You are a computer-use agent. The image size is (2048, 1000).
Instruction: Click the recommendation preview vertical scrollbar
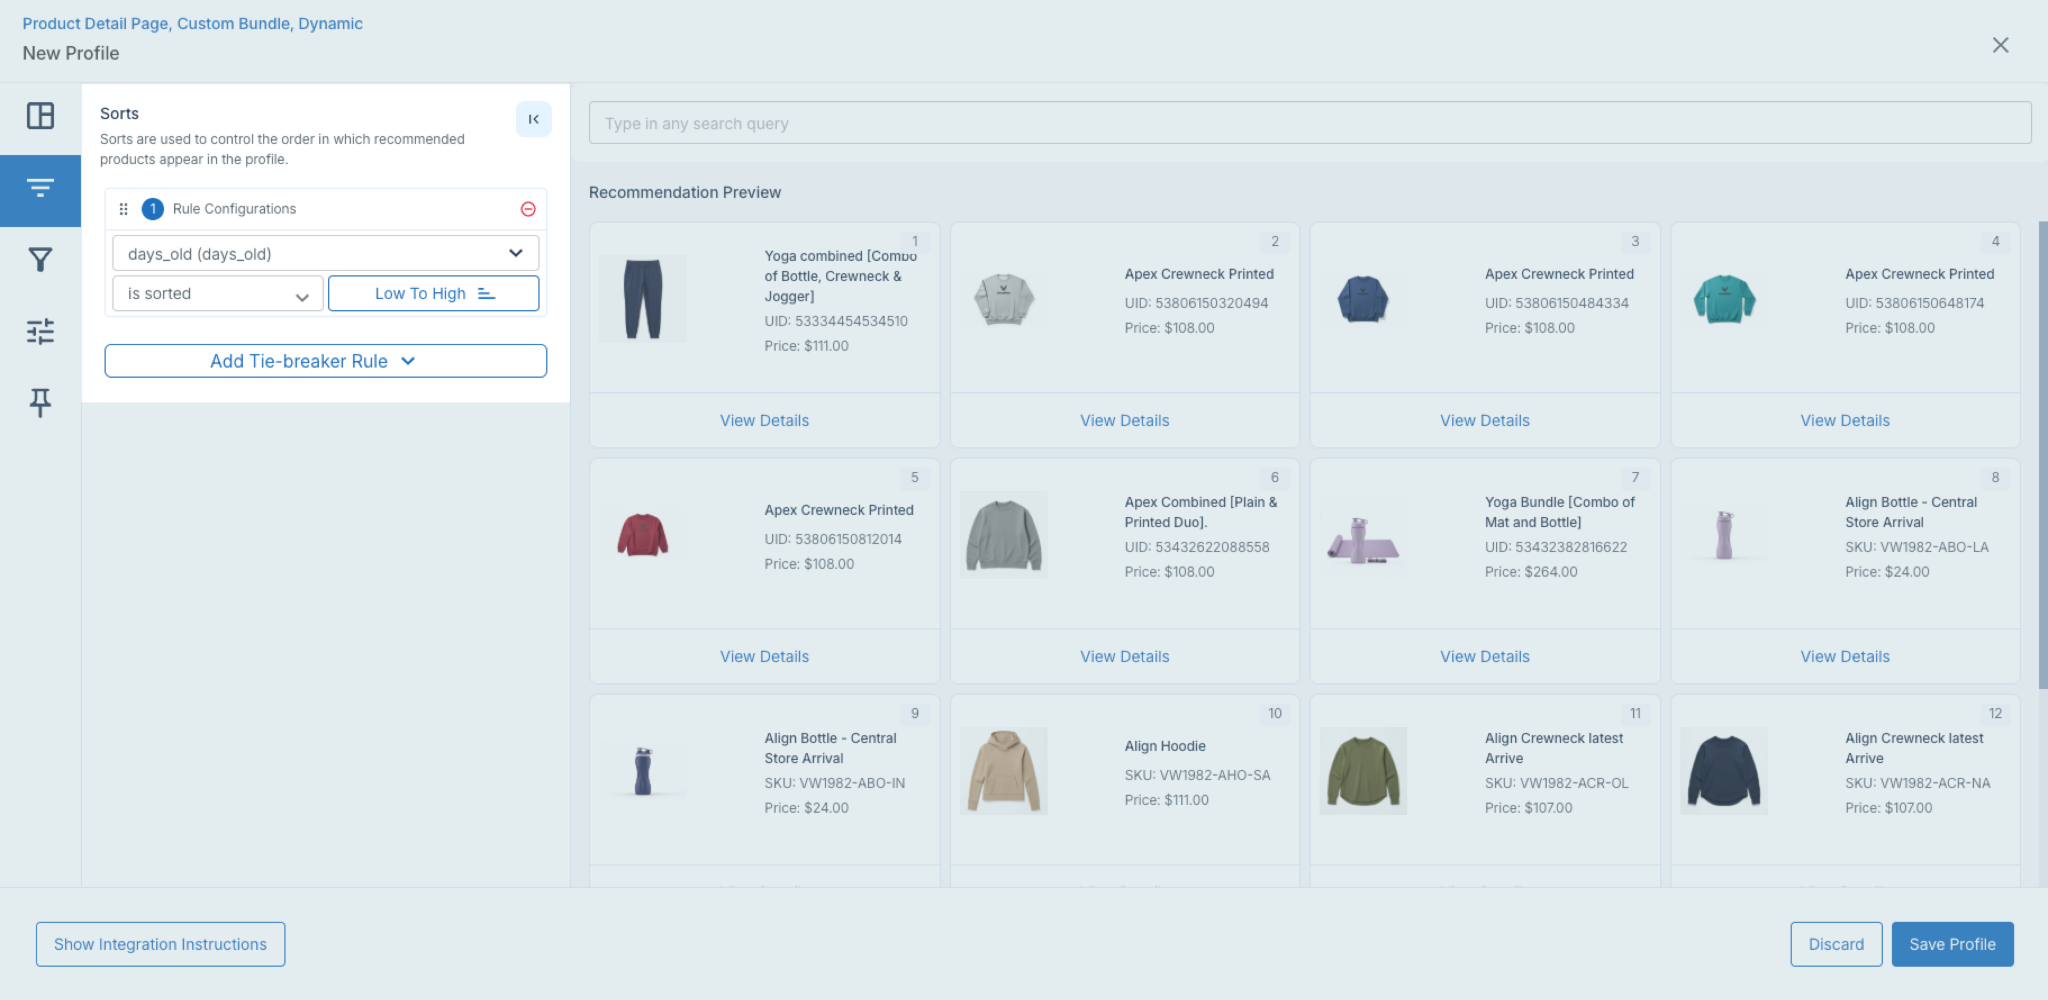pos(2043,455)
